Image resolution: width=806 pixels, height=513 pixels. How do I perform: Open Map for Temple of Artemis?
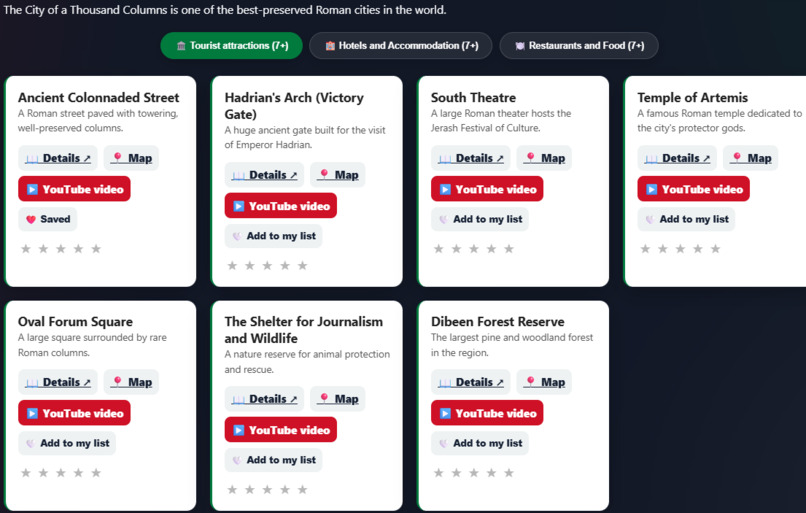751,158
